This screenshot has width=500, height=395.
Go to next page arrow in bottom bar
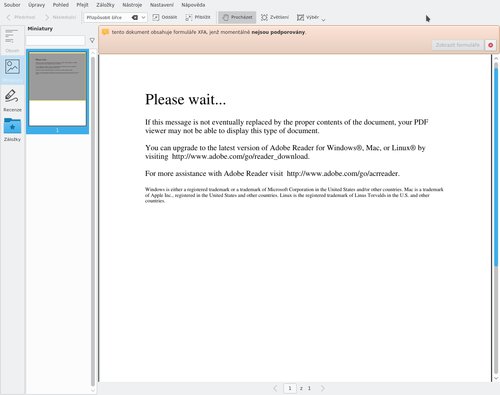pos(322,388)
